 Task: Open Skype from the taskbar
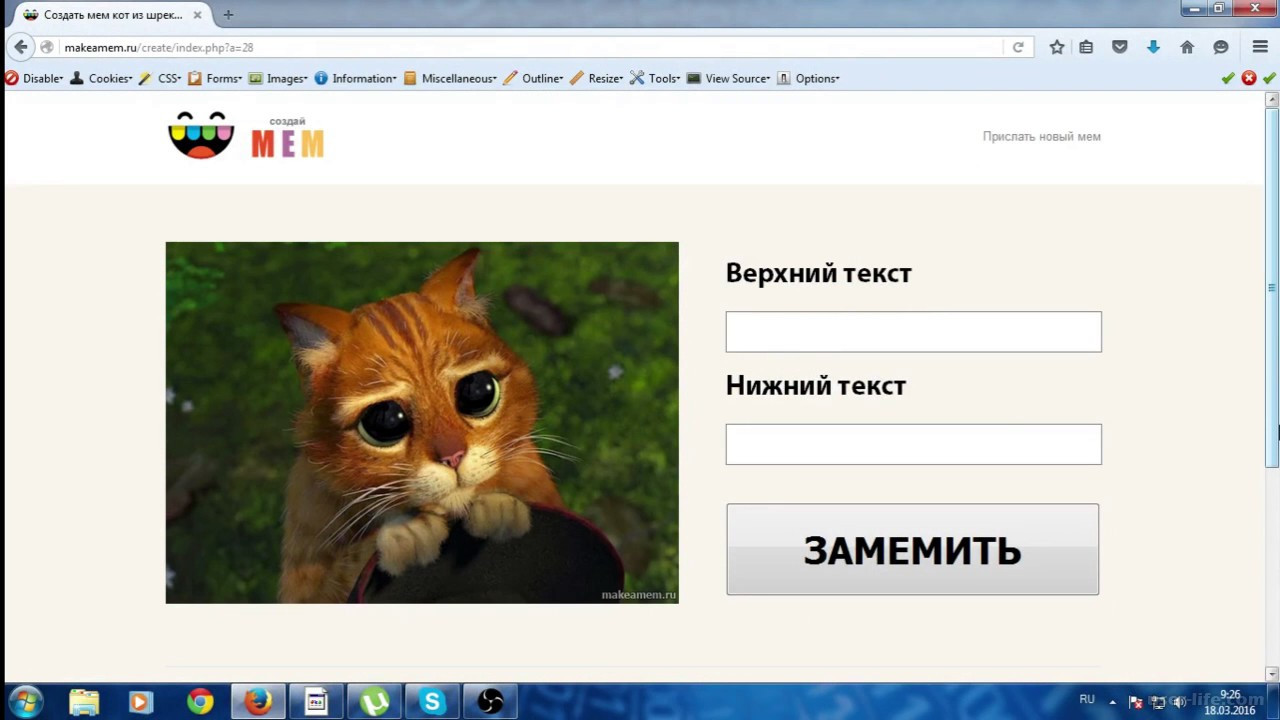pos(432,702)
